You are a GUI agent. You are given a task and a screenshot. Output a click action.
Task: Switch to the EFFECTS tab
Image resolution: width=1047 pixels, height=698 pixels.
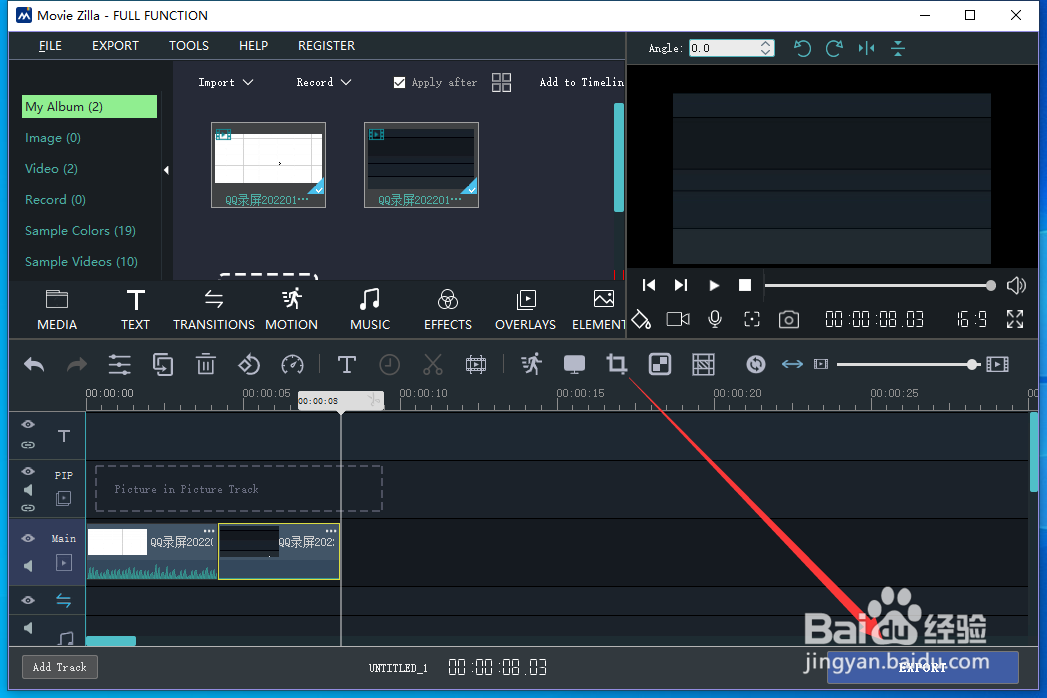[448, 311]
